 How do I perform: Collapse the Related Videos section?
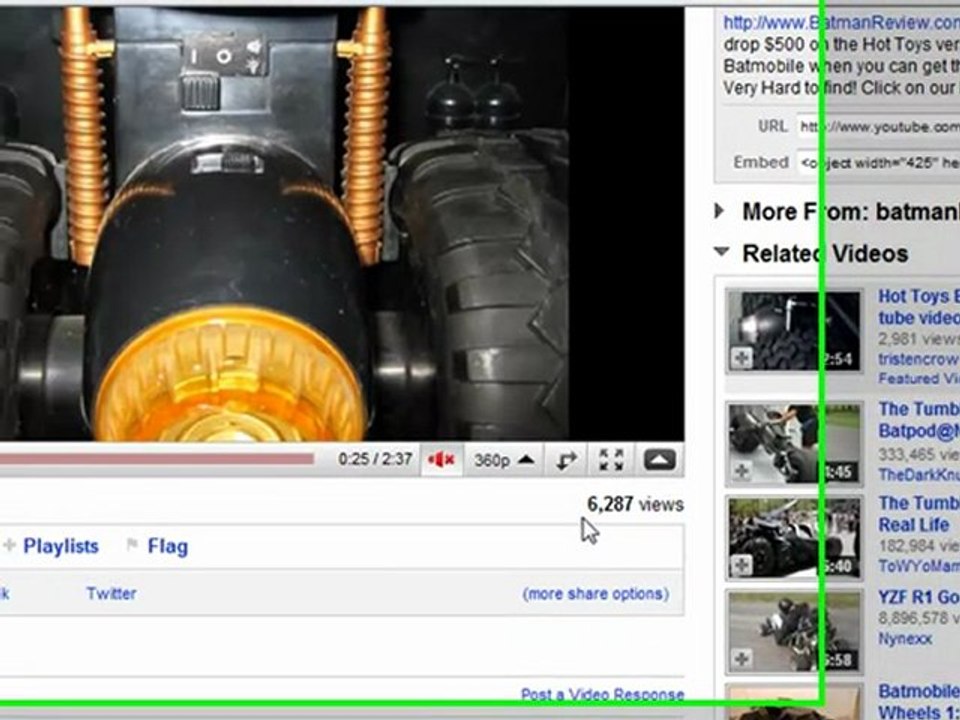[x=722, y=252]
